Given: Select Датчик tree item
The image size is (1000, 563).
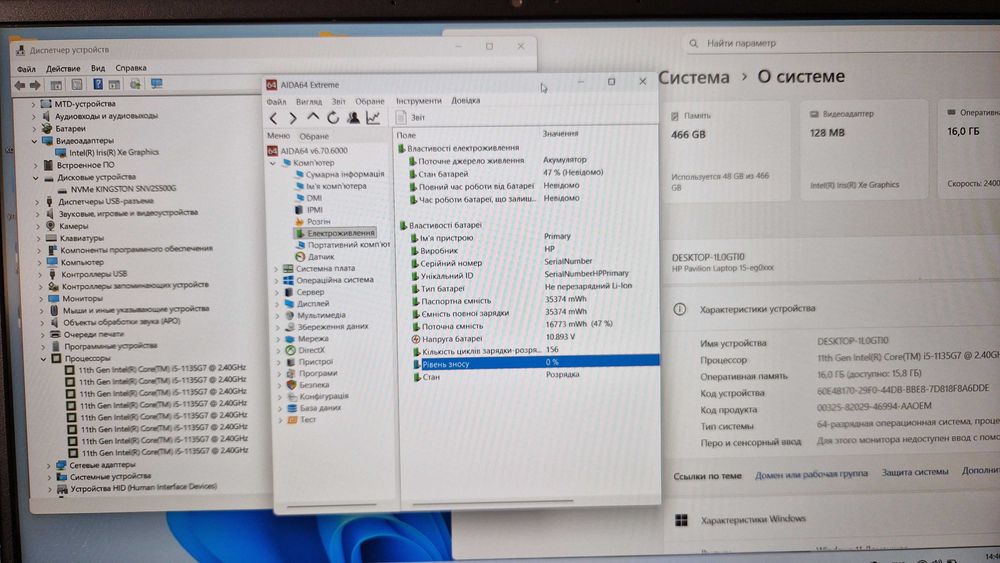Looking at the screenshot, I should click(x=314, y=257).
